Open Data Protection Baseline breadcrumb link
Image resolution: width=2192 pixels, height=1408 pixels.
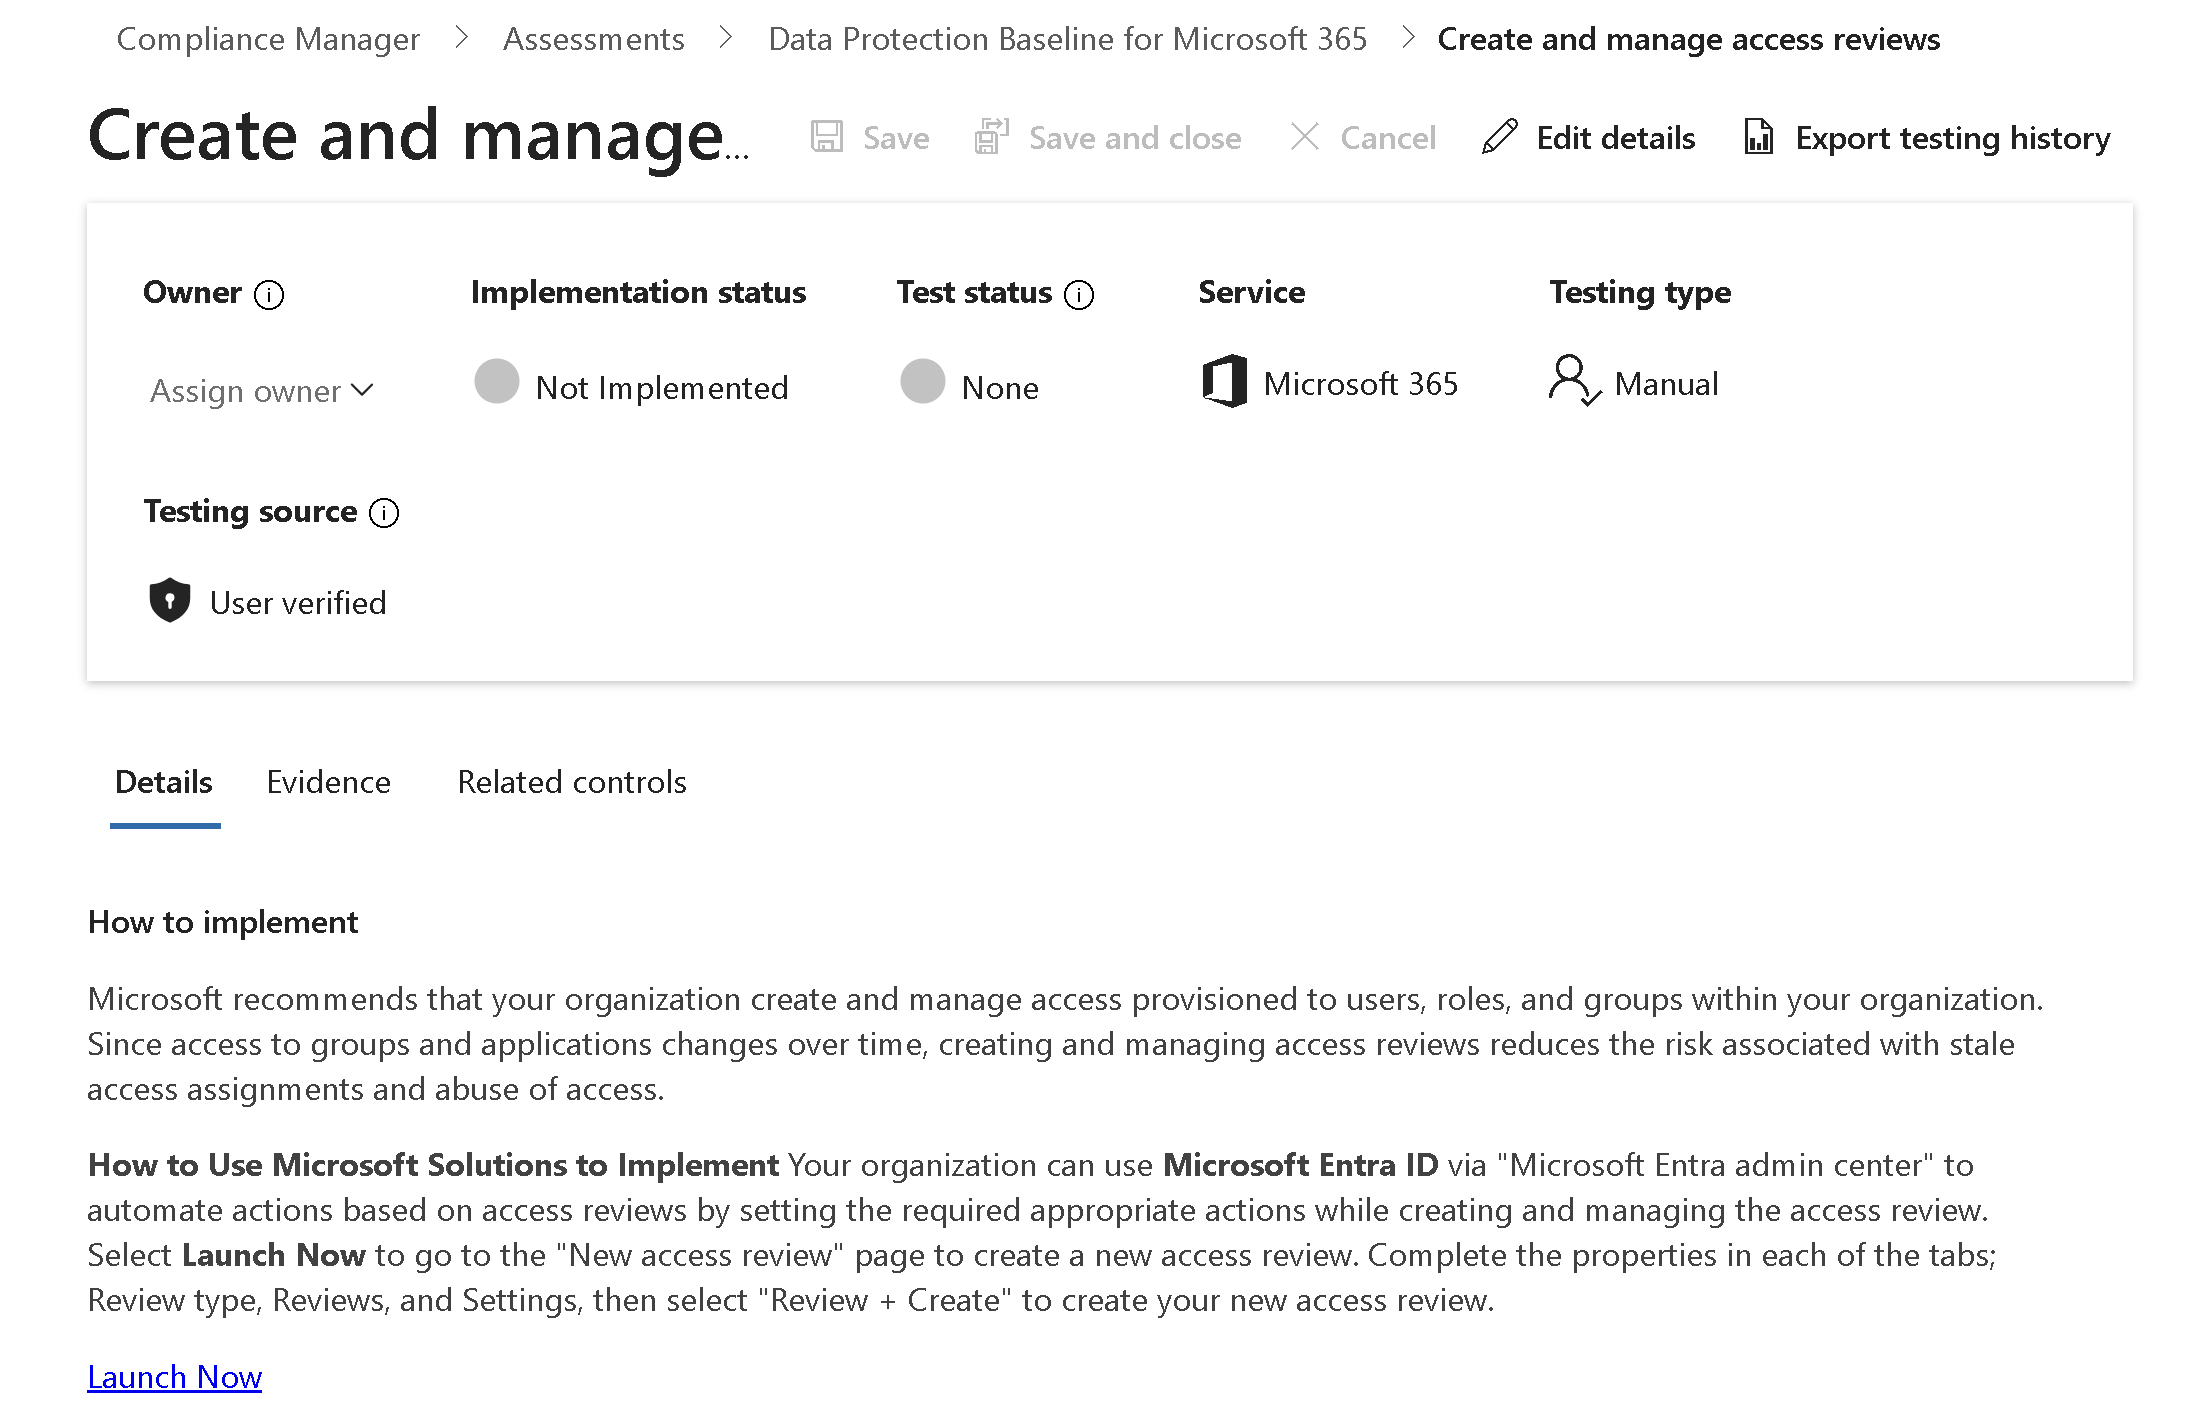(1067, 39)
